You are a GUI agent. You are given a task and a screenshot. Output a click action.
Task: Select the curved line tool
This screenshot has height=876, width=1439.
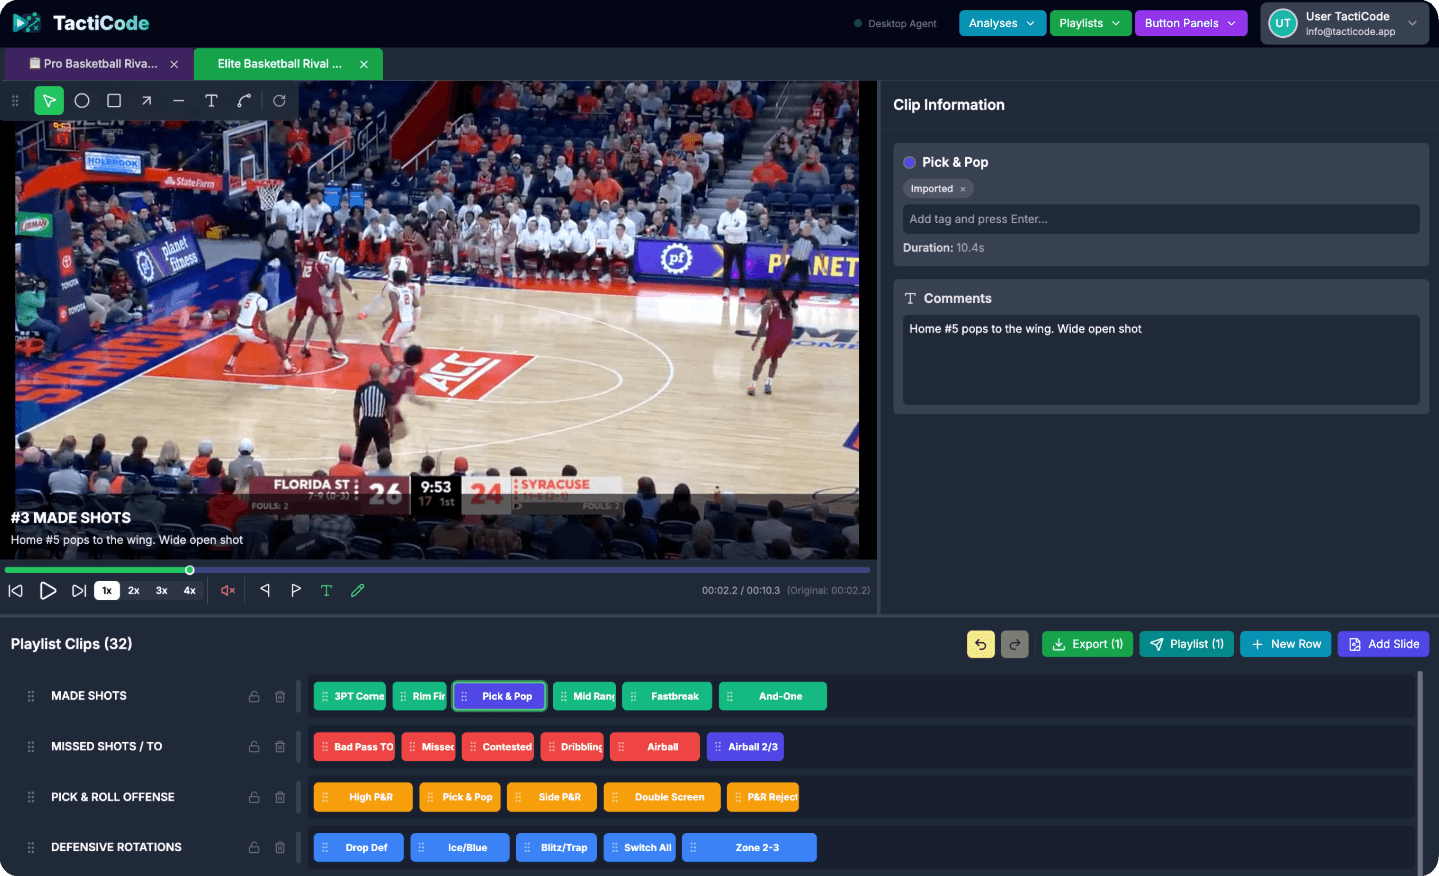click(x=243, y=100)
